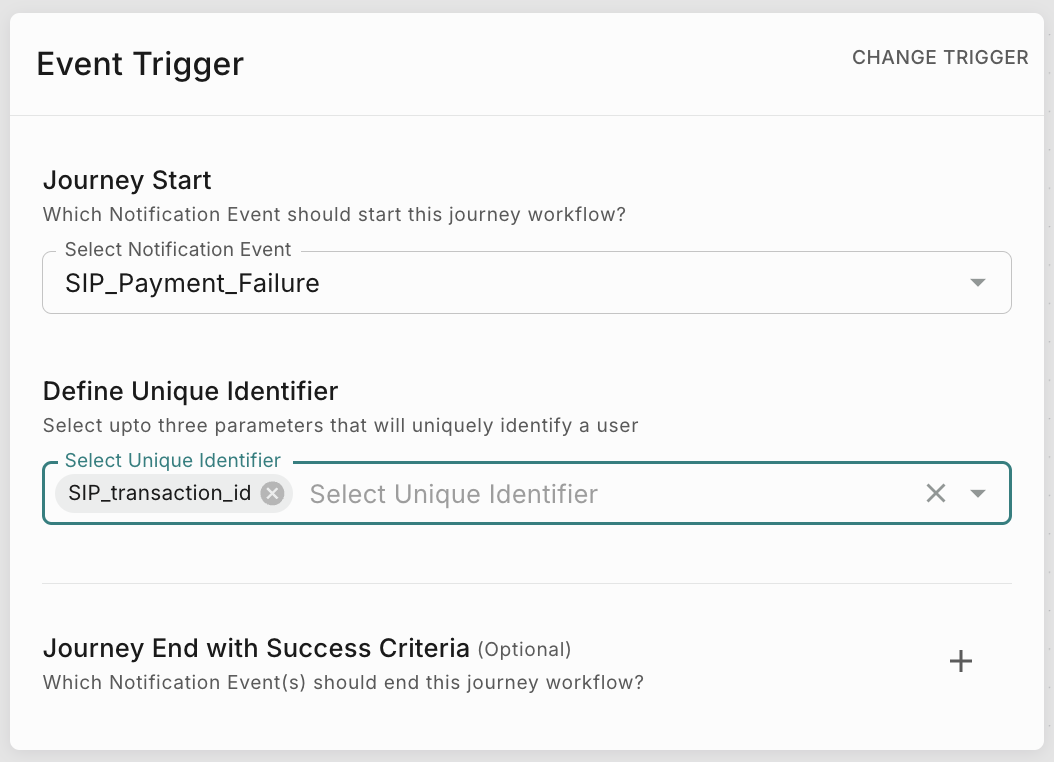Click the teal Select Unique Identifier label
Image resolution: width=1054 pixels, height=762 pixels.
[x=172, y=460]
